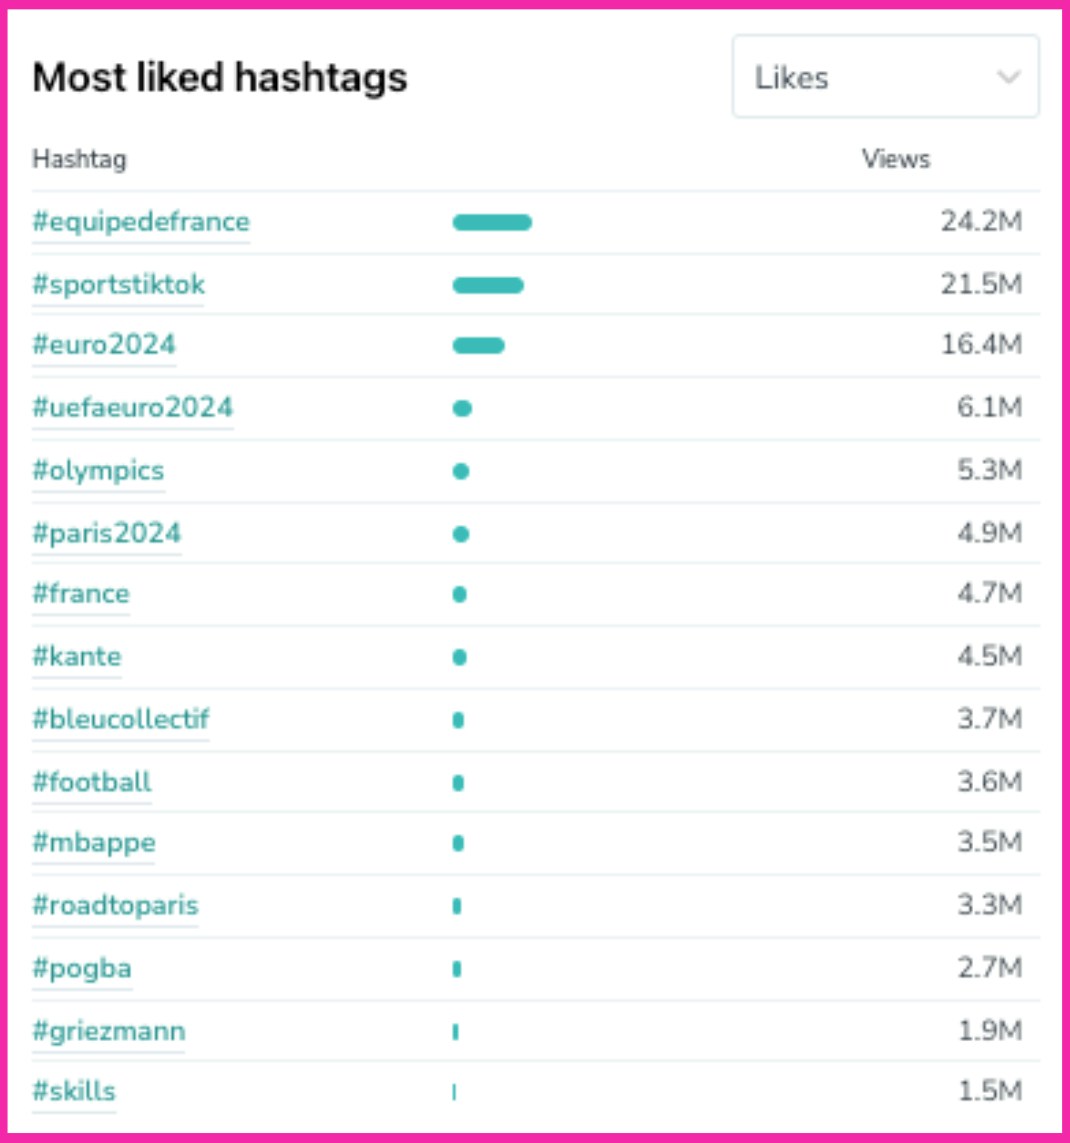This screenshot has width=1070, height=1143.
Task: Click the #paris2024 hashtag
Action: tap(106, 533)
